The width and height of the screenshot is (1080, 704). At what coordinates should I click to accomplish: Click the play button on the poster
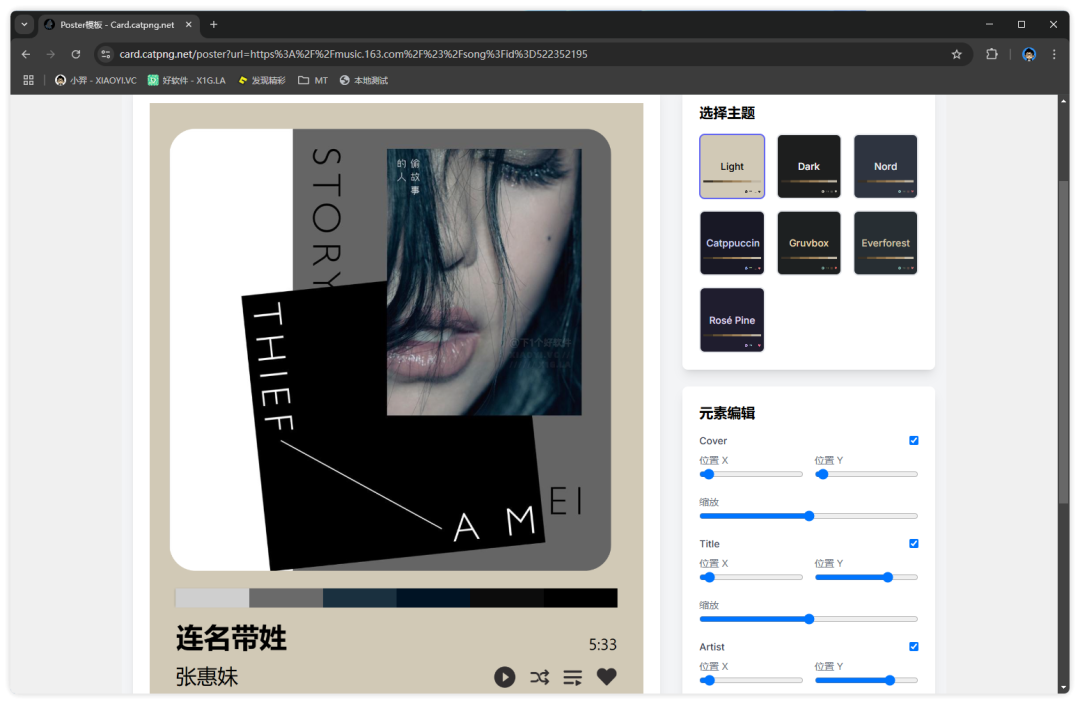[504, 677]
